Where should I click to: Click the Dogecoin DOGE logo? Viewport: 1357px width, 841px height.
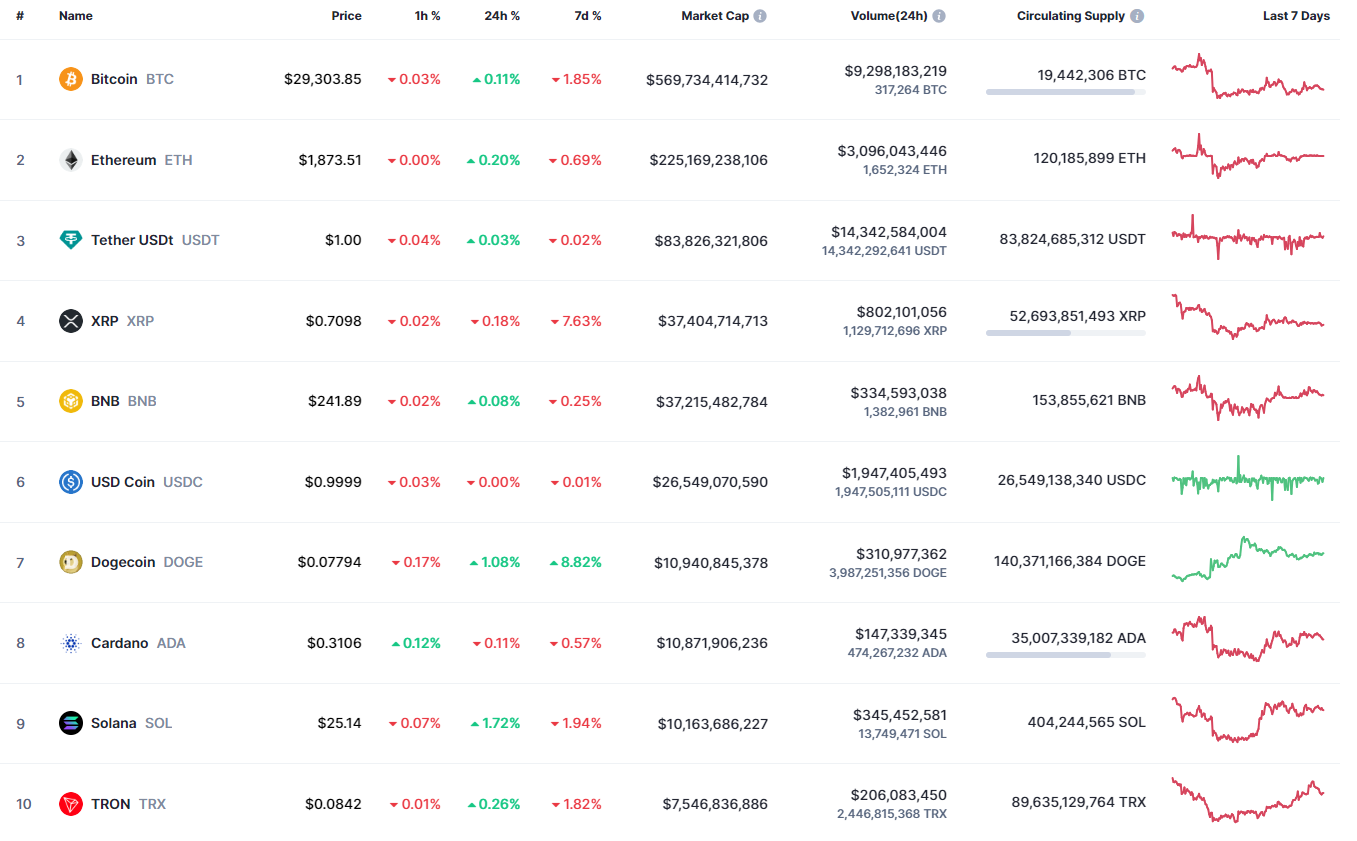click(70, 562)
